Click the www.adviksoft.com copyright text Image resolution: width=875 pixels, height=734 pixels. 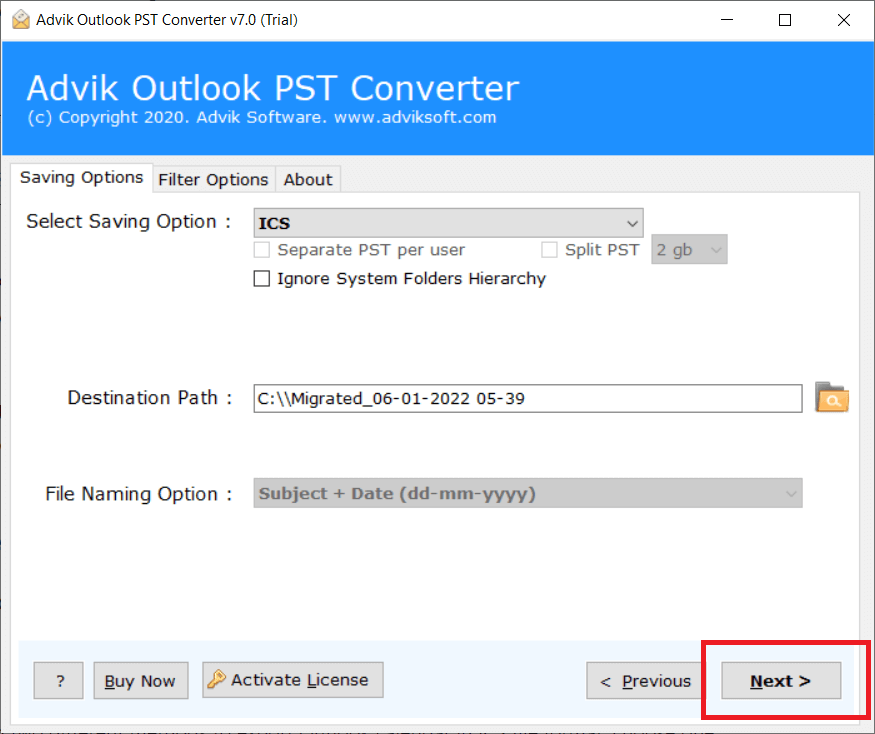coord(415,117)
